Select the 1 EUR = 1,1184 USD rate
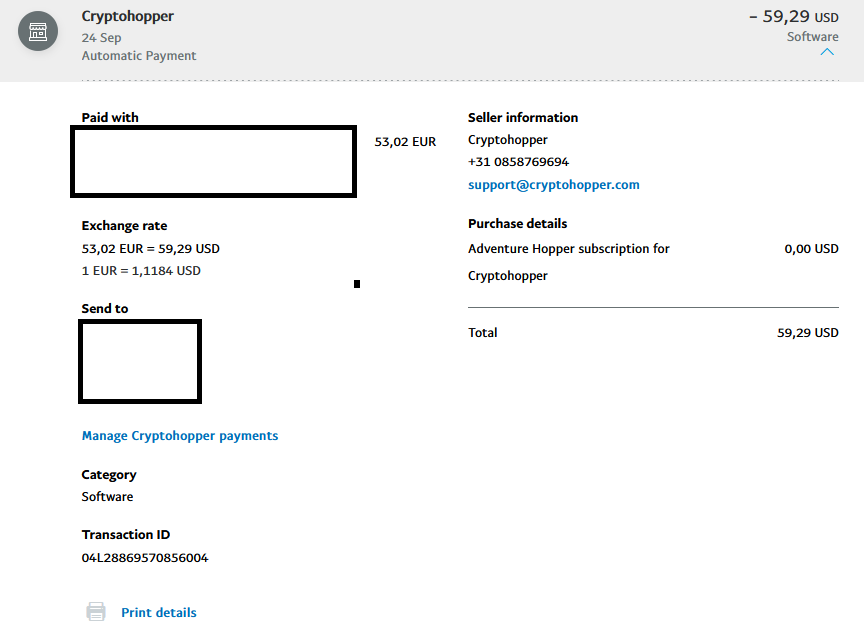This screenshot has height=629, width=864. click(141, 271)
